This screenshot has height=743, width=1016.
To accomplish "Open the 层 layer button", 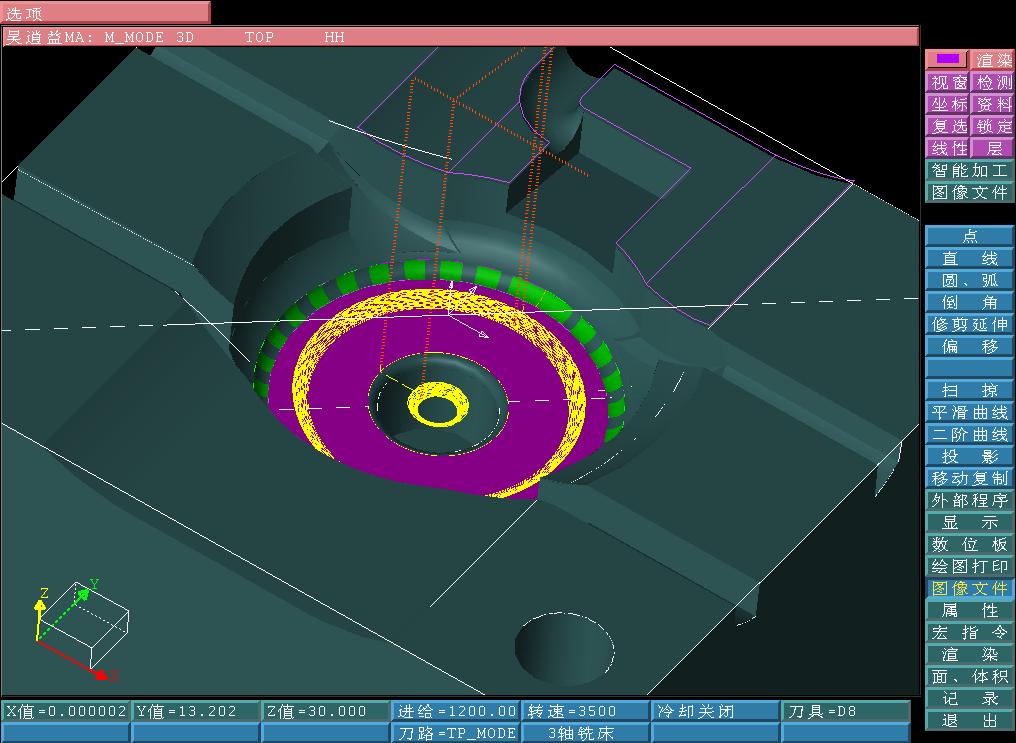I will (993, 148).
